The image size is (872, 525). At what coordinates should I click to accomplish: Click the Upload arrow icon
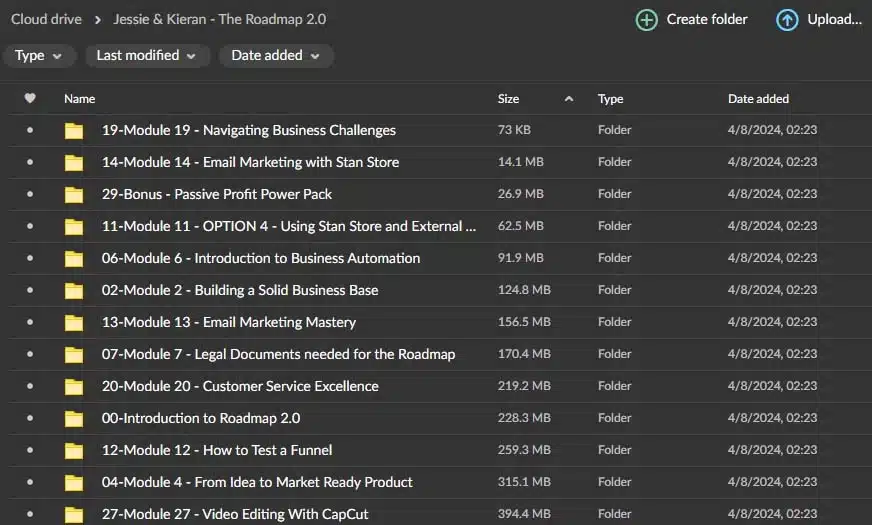[787, 20]
